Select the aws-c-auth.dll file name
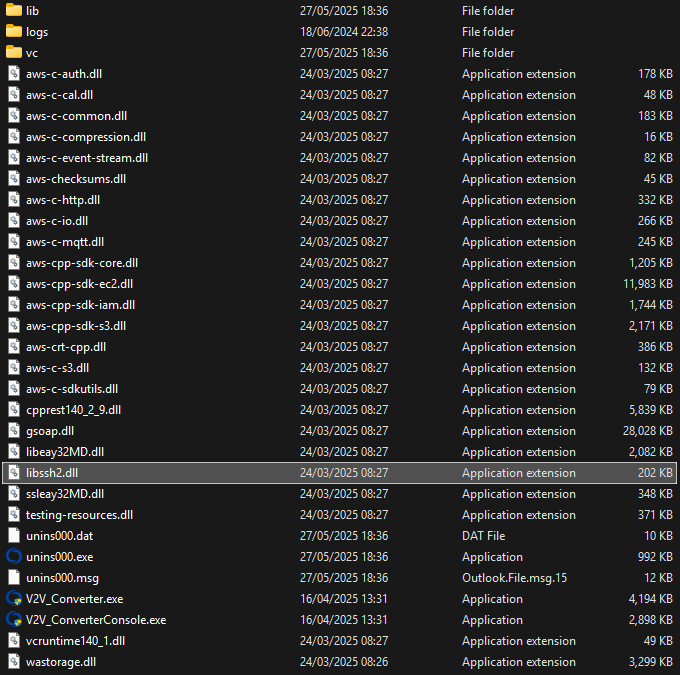This screenshot has width=680, height=675. pos(64,74)
